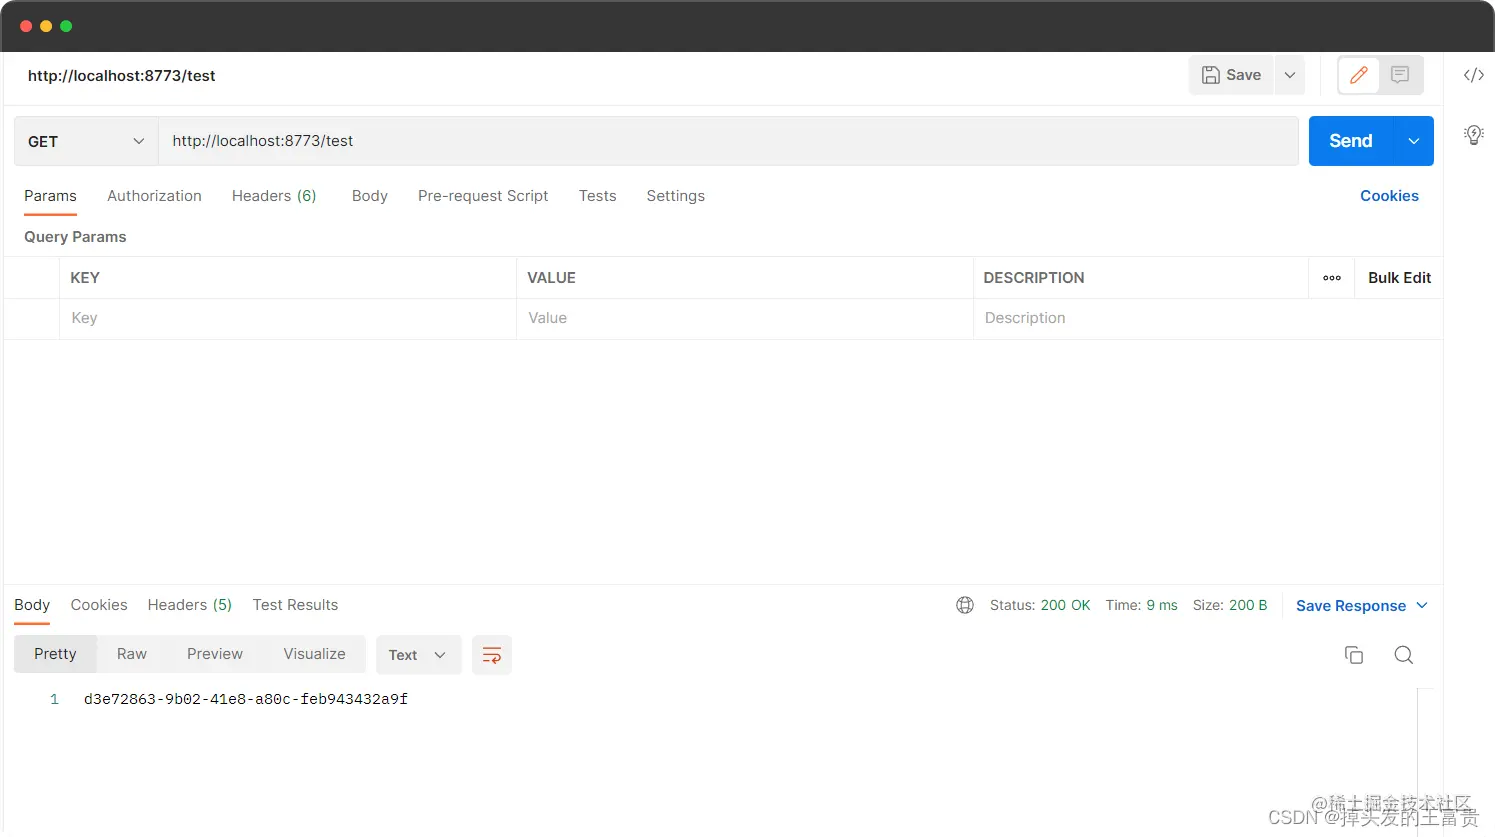Image resolution: width=1495 pixels, height=837 pixels.
Task: Toggle the line wrap icon
Action: click(x=491, y=655)
